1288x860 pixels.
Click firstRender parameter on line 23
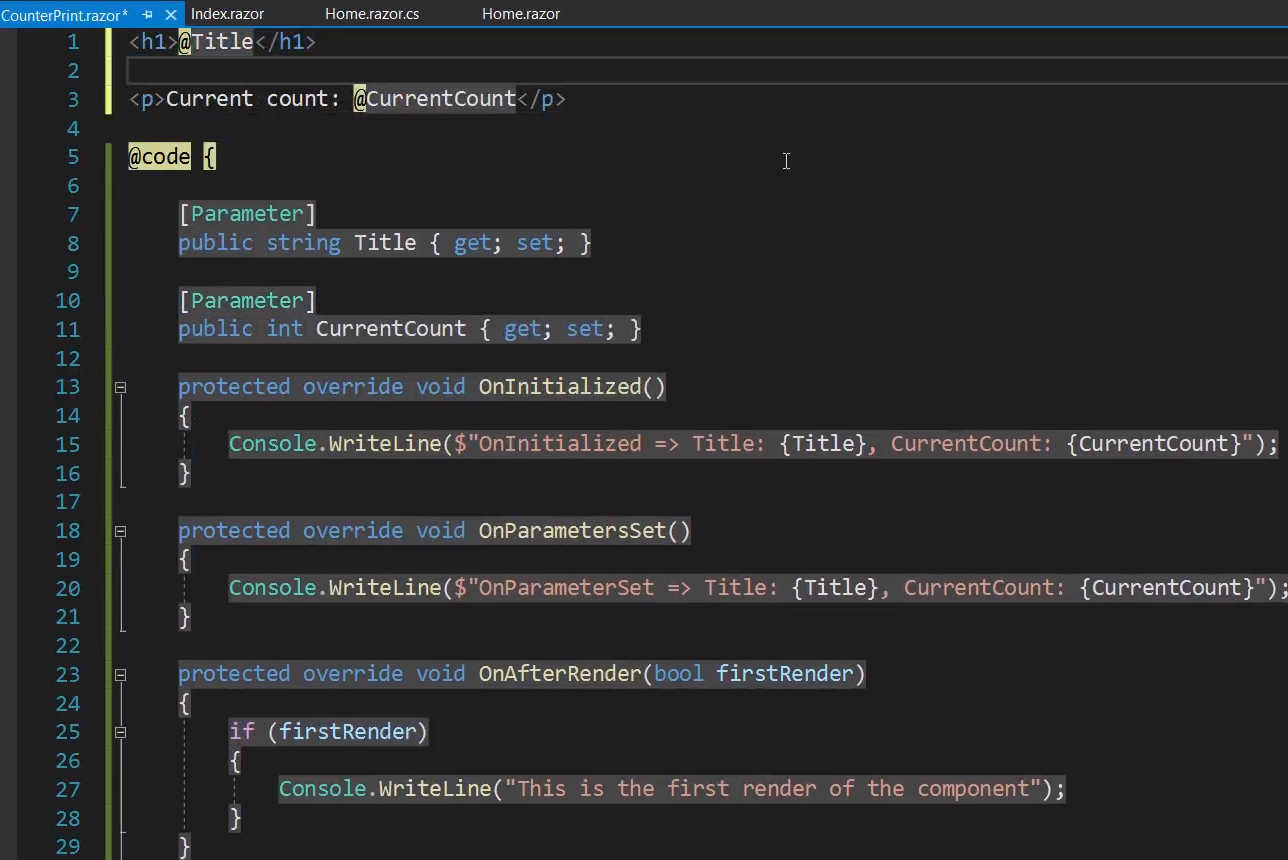[785, 674]
